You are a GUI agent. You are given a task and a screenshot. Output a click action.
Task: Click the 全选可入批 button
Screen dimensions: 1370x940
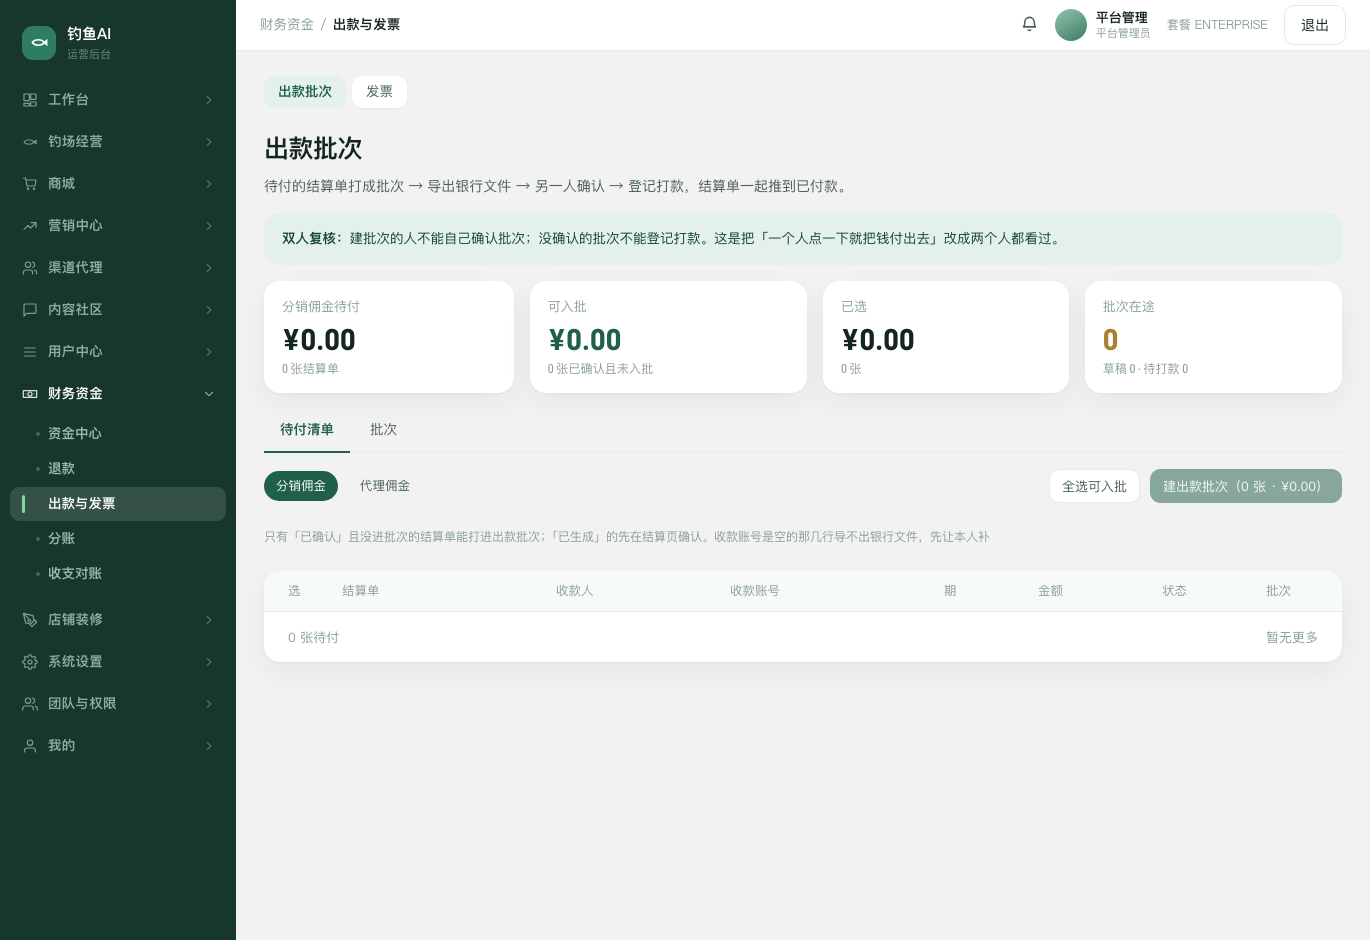click(x=1094, y=486)
